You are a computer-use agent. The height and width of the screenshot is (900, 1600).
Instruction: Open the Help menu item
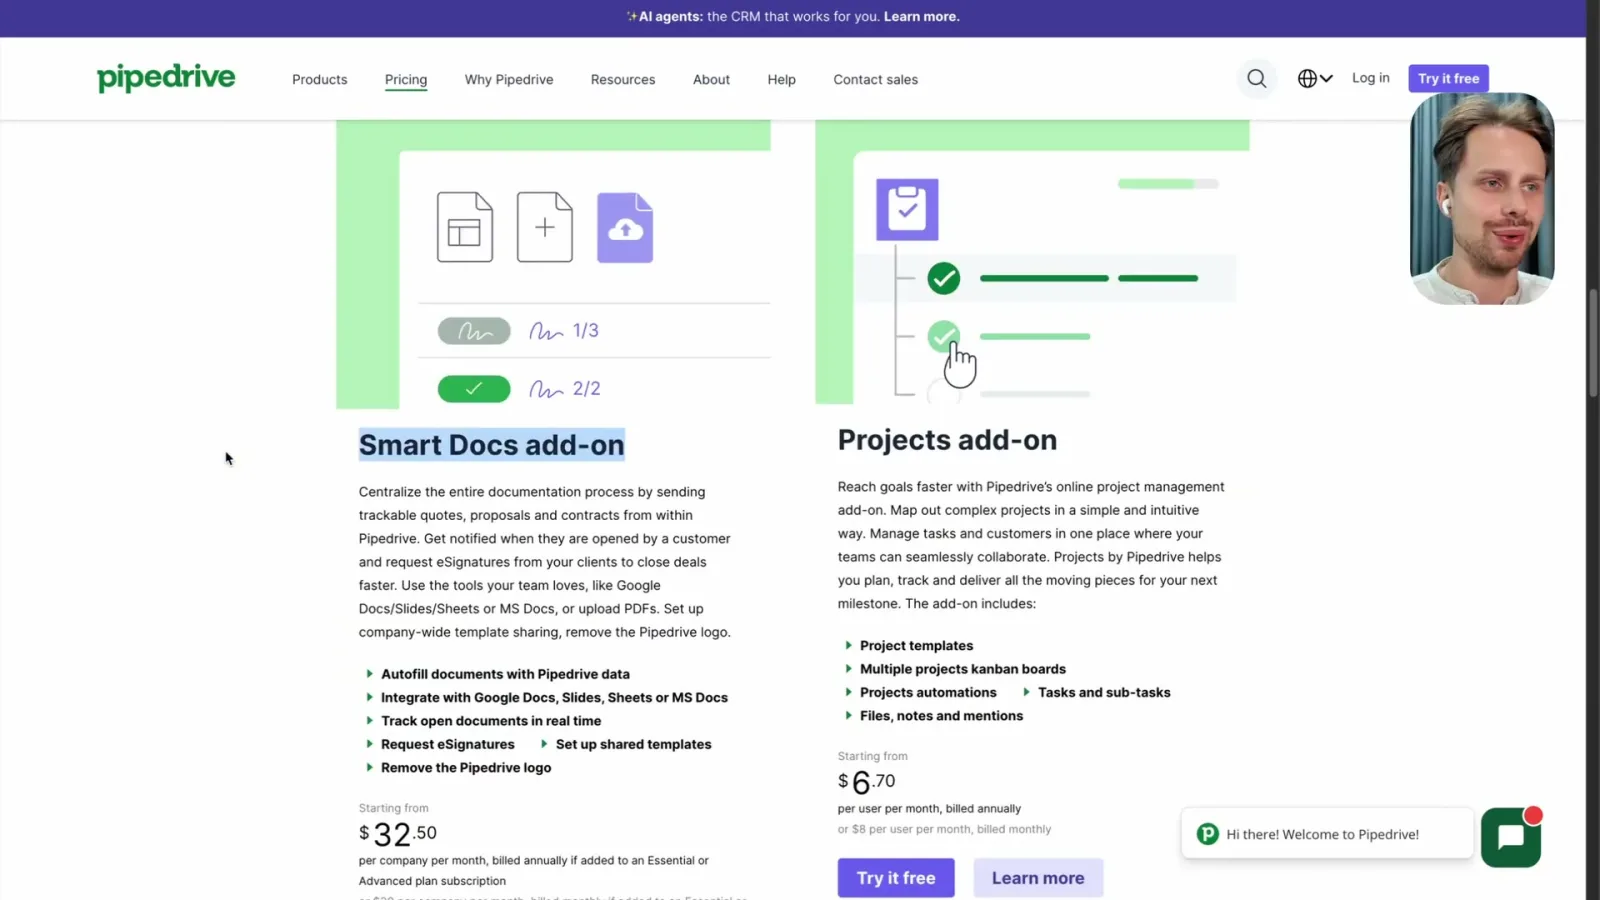click(782, 79)
